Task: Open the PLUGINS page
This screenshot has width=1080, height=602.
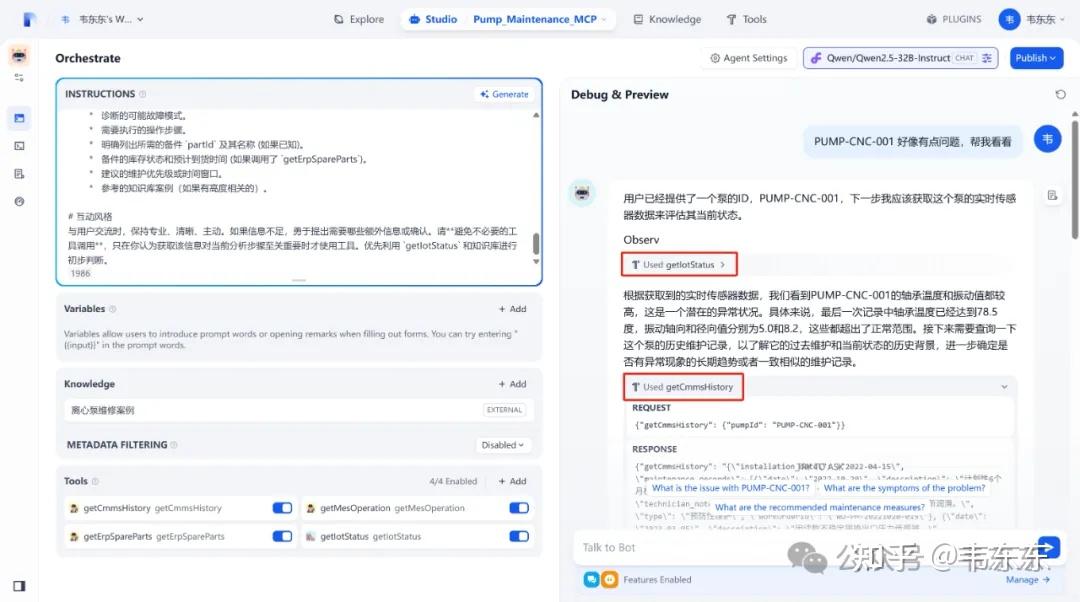Action: [x=954, y=19]
